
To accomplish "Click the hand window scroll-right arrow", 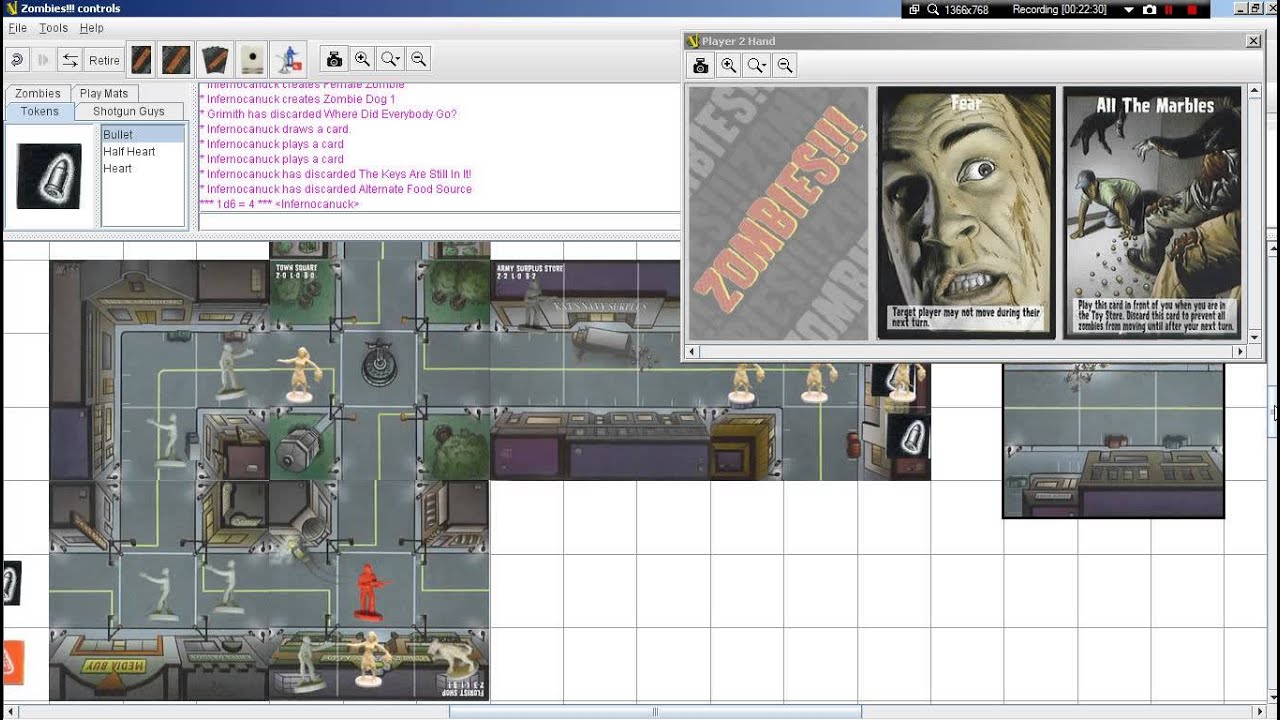I will (x=1241, y=352).
